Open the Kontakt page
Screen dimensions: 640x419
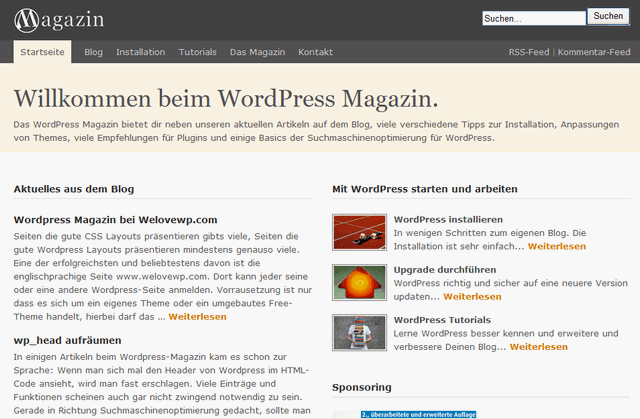click(315, 52)
